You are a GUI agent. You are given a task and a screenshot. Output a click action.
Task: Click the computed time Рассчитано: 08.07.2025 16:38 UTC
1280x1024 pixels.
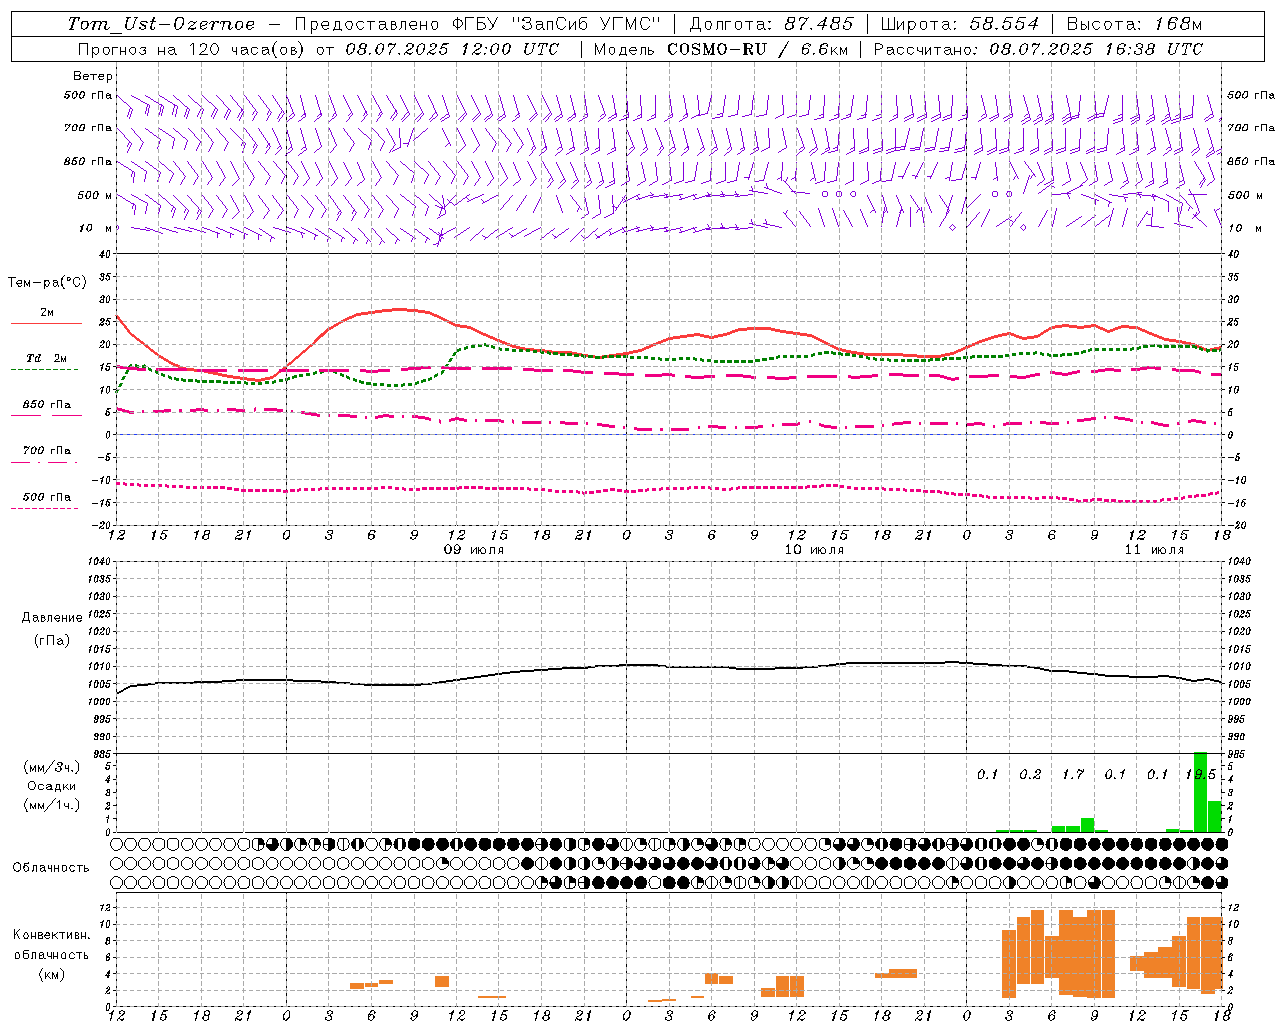pyautogui.click(x=1038, y=49)
